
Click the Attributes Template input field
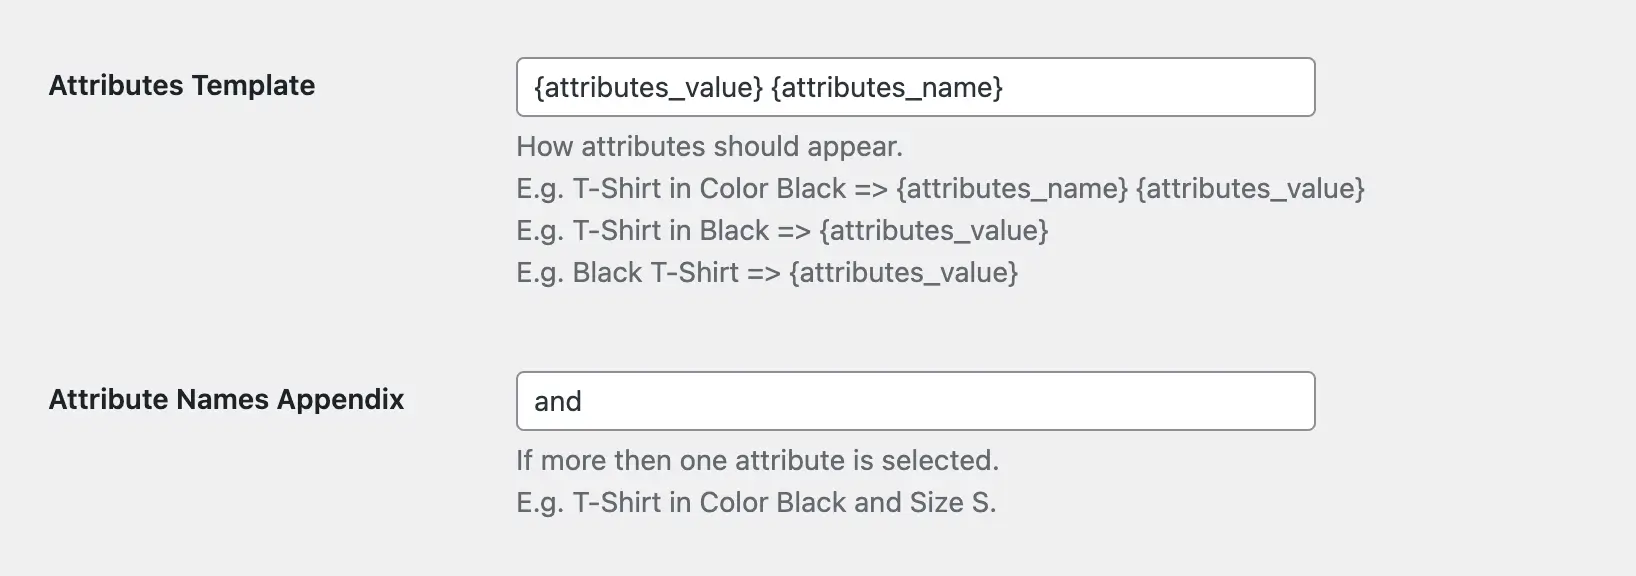(914, 87)
